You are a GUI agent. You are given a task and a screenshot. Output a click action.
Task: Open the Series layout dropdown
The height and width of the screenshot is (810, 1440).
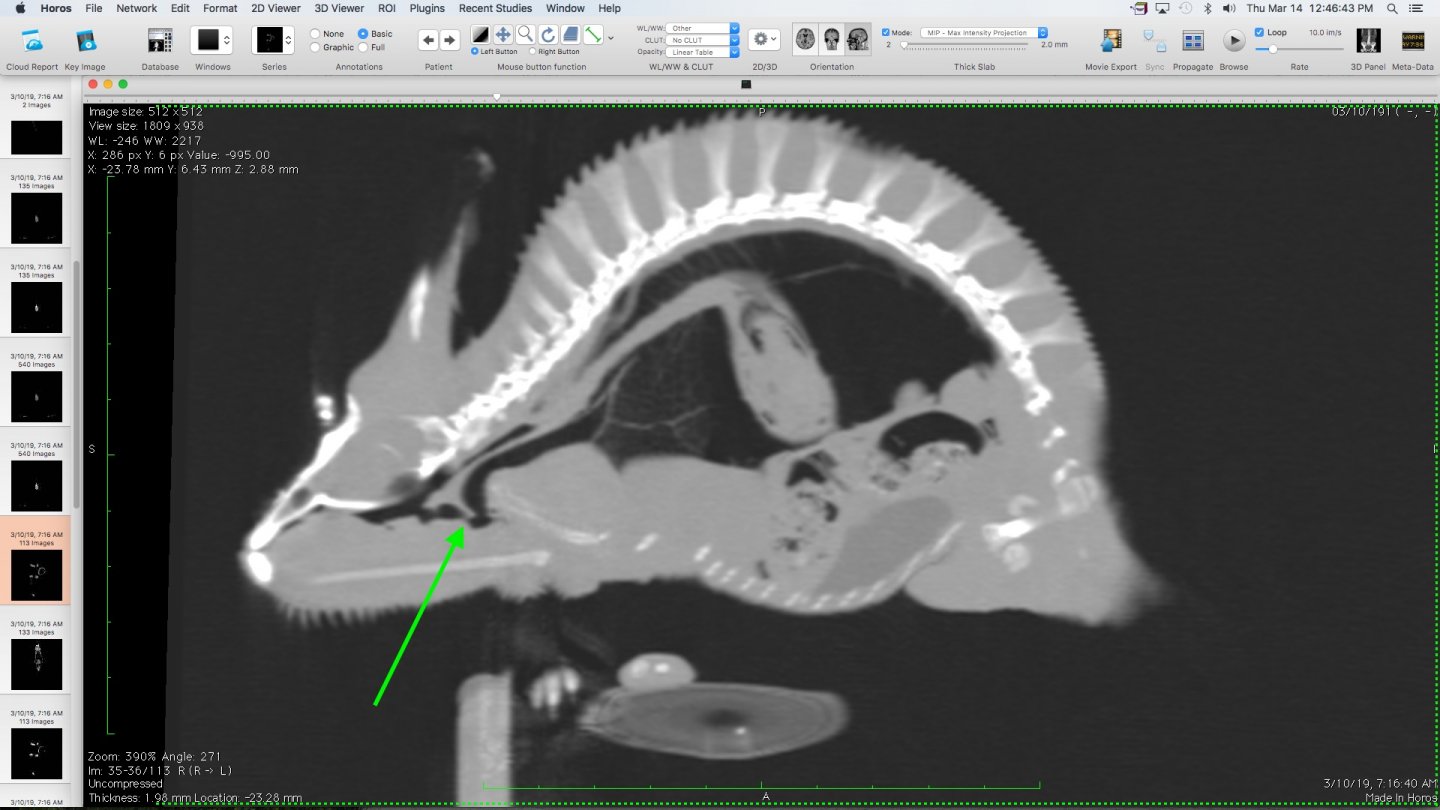273,40
